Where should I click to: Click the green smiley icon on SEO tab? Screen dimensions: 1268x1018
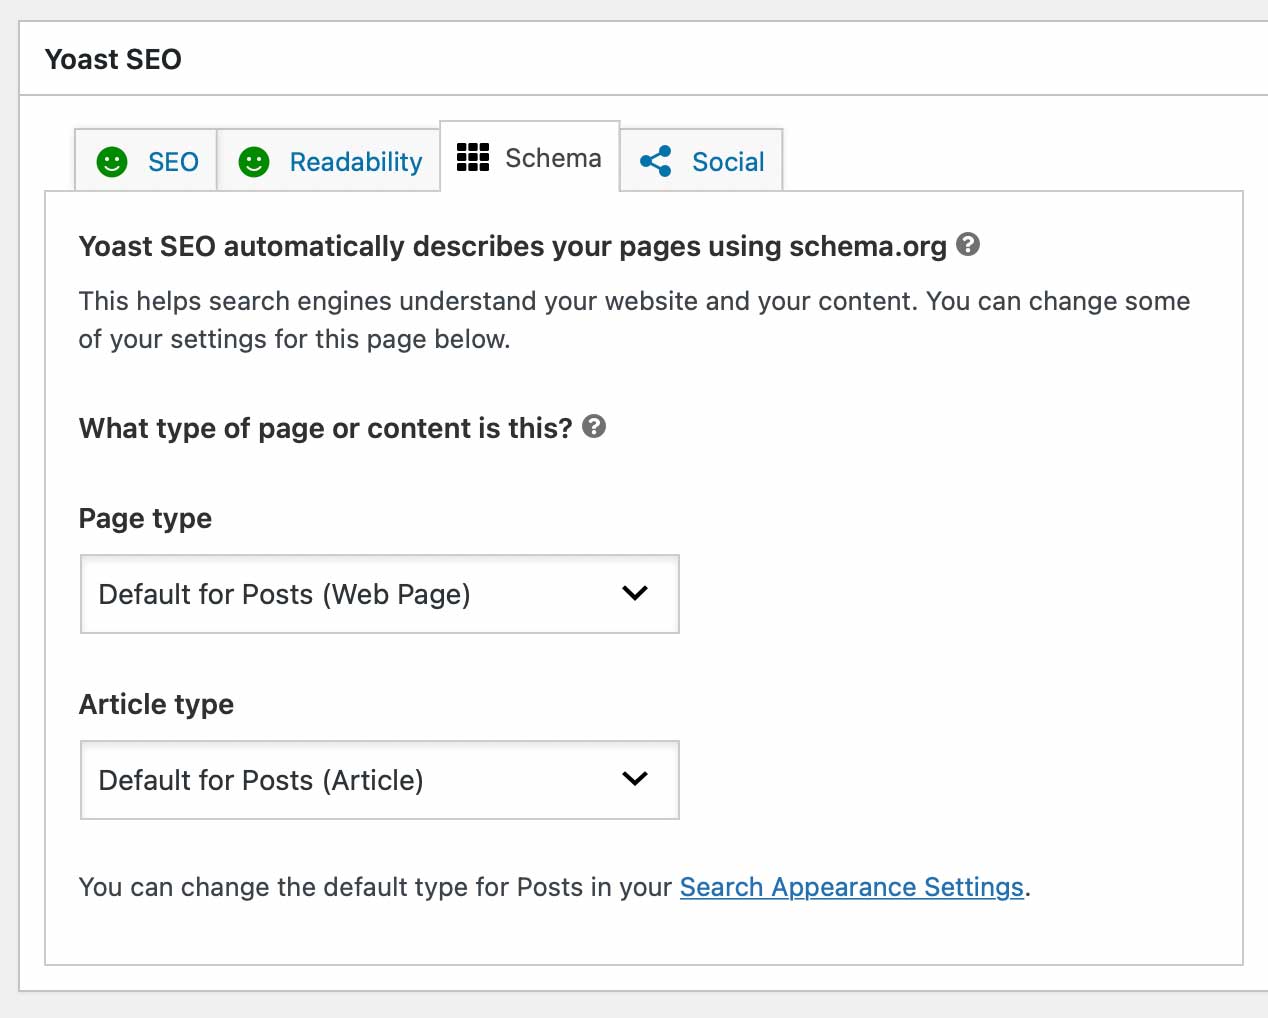pyautogui.click(x=112, y=162)
